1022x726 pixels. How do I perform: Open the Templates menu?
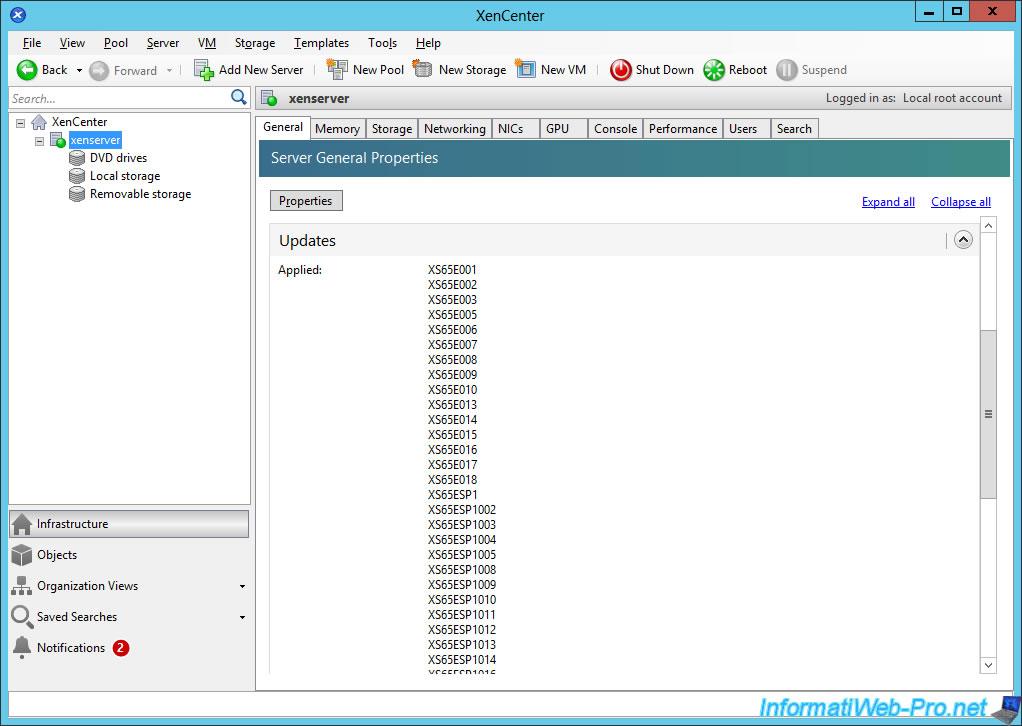click(321, 43)
